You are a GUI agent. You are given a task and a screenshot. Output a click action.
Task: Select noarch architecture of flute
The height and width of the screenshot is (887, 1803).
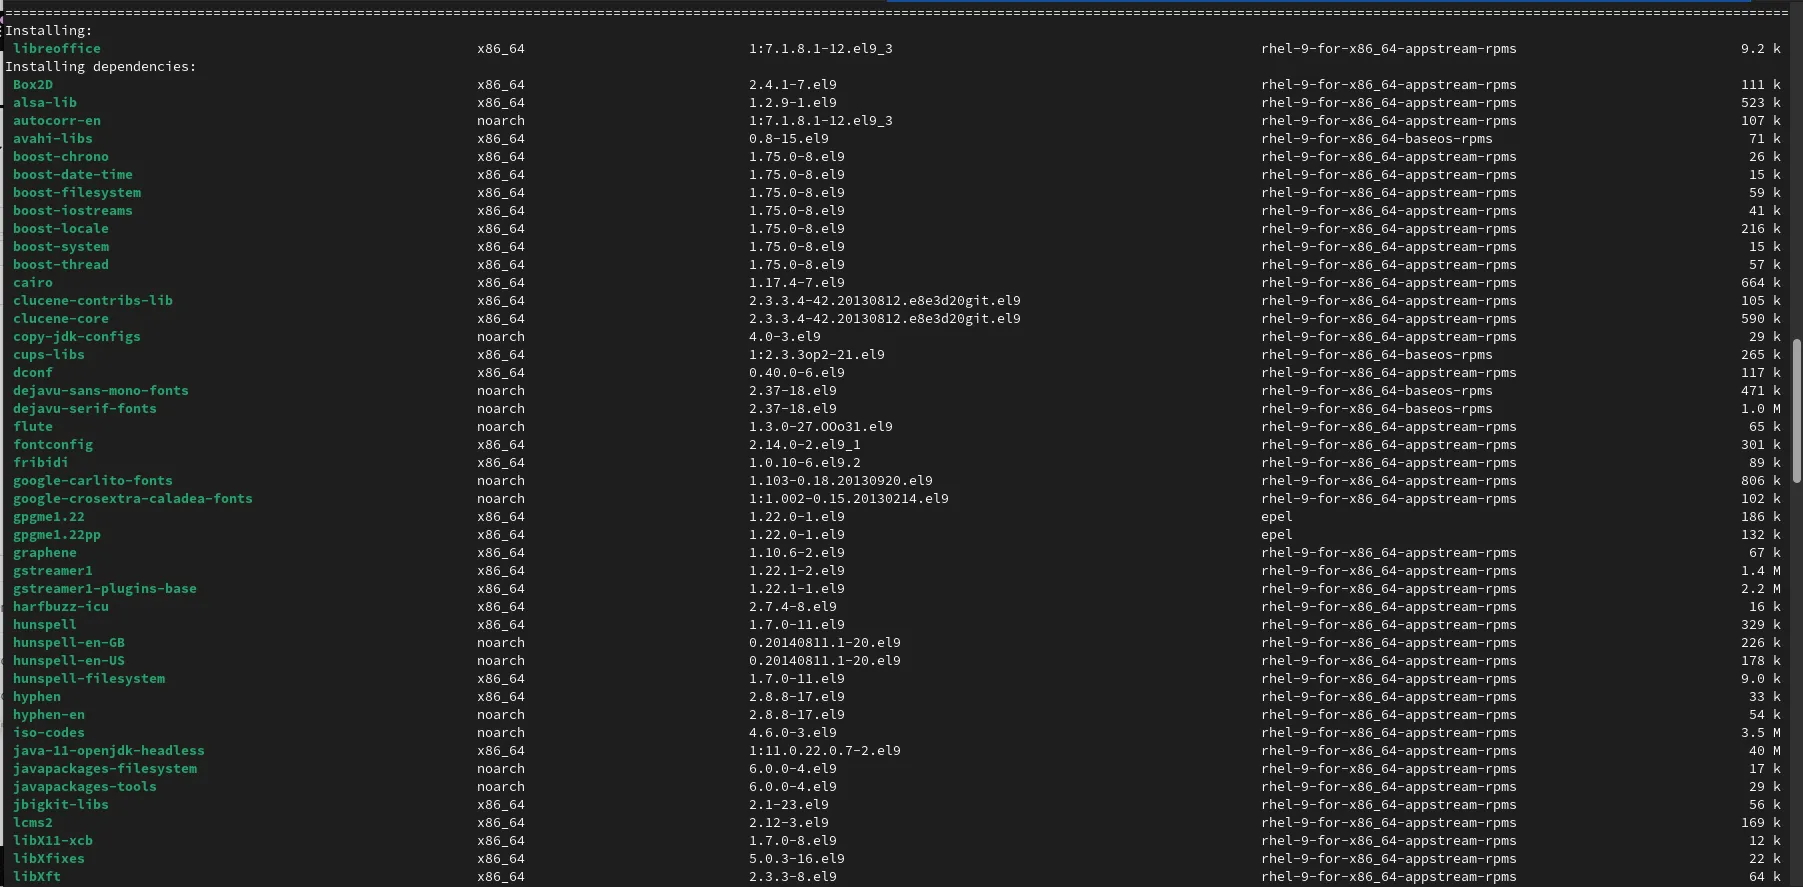(x=501, y=426)
